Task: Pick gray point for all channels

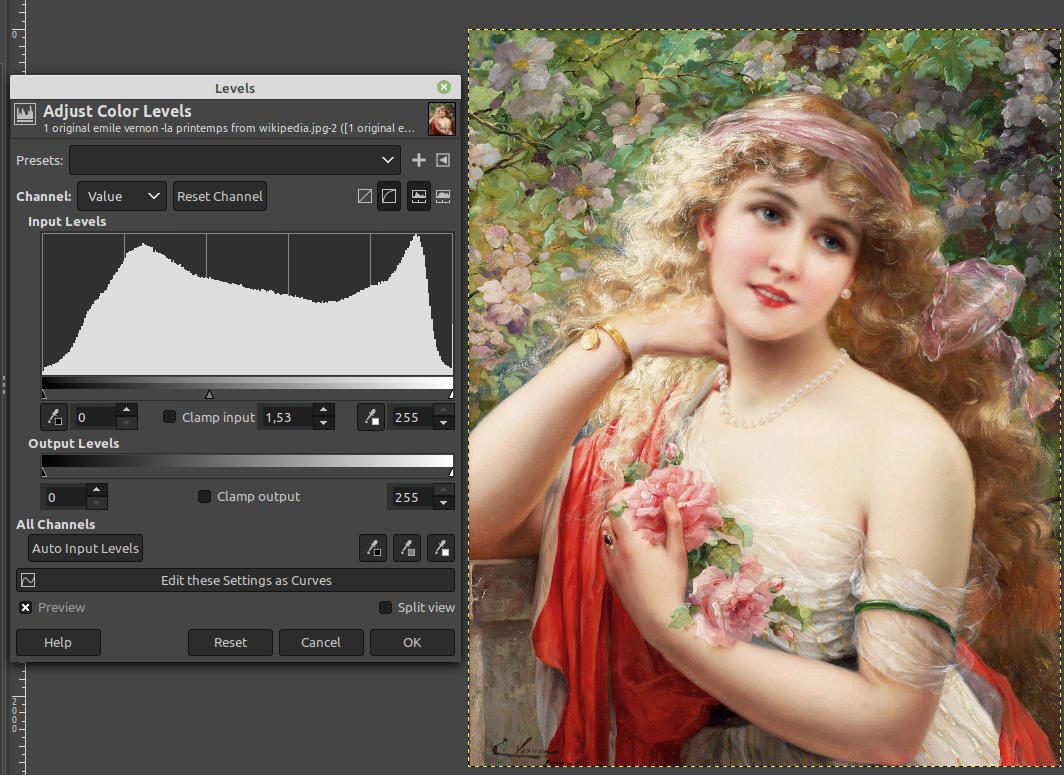Action: [x=407, y=548]
